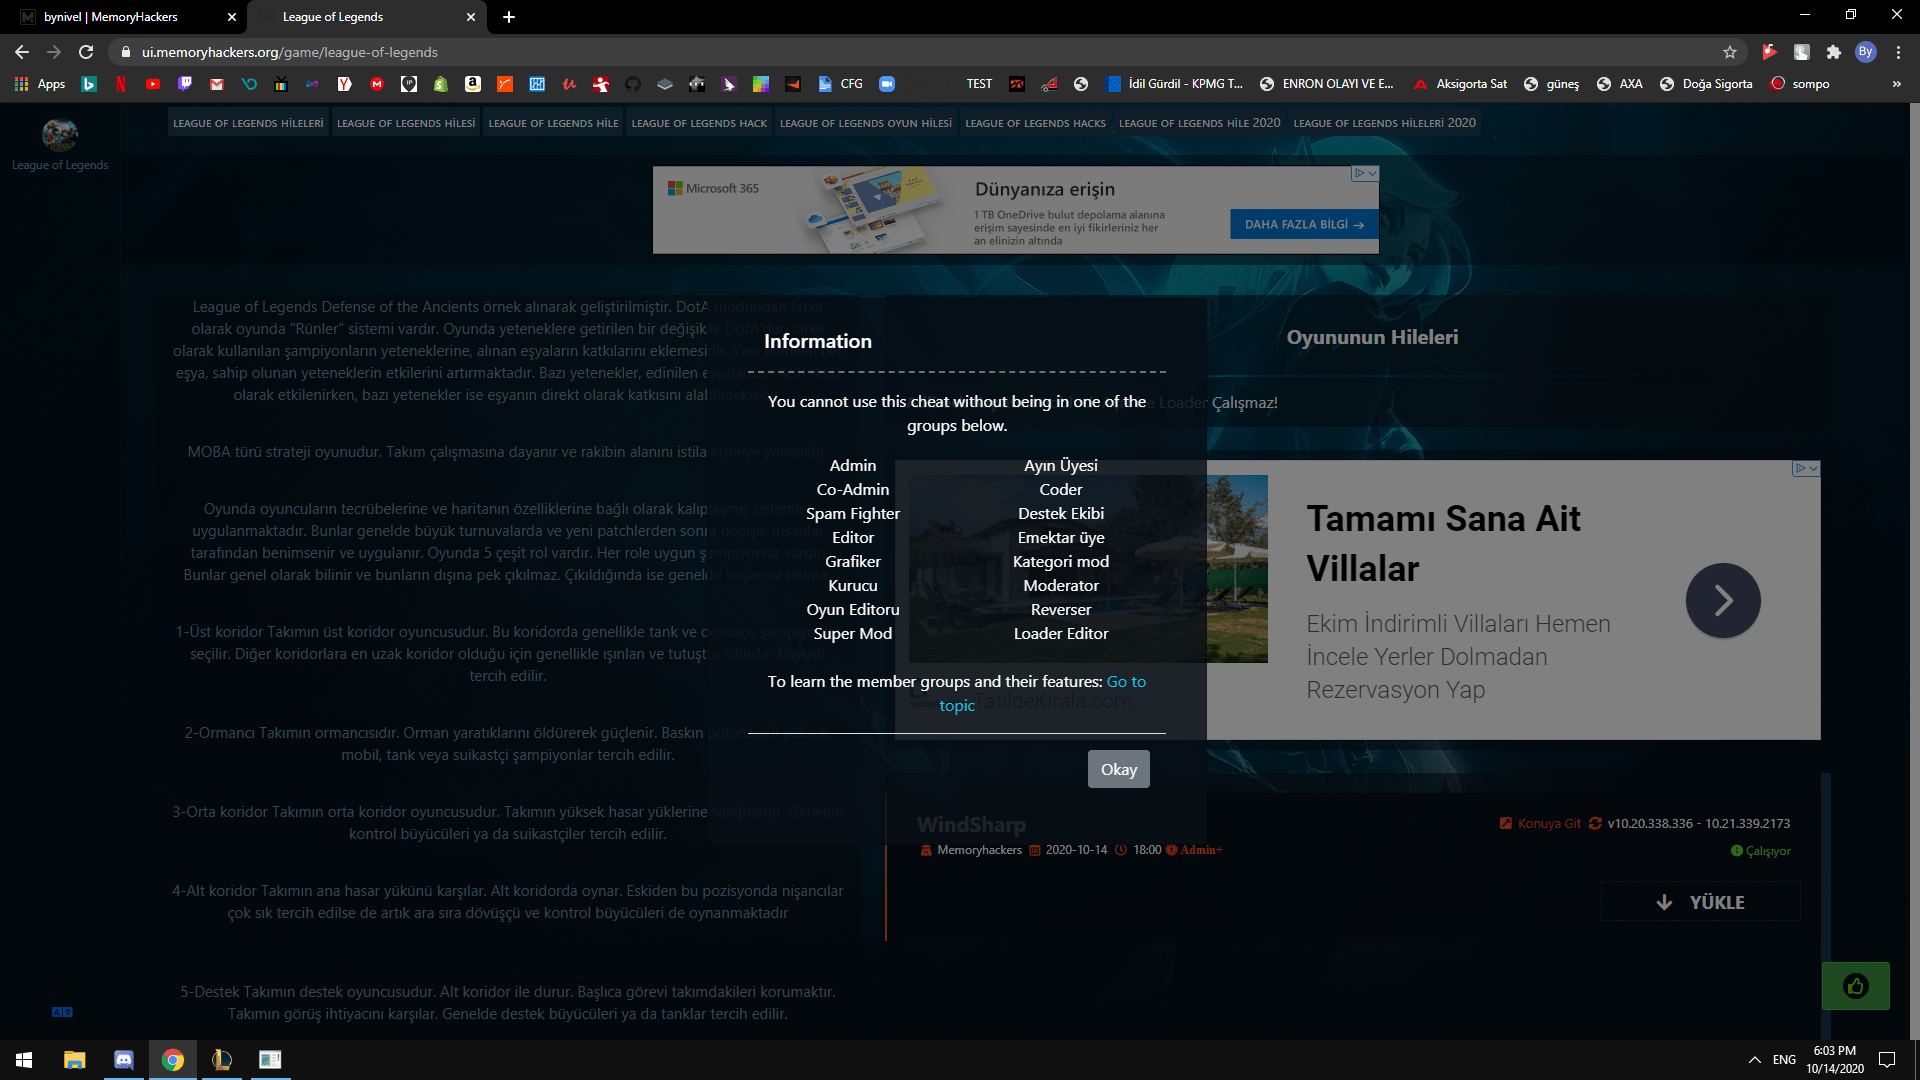The height and width of the screenshot is (1080, 1920).
Task: Open the Netflix bookmark
Action: pos(121,84)
